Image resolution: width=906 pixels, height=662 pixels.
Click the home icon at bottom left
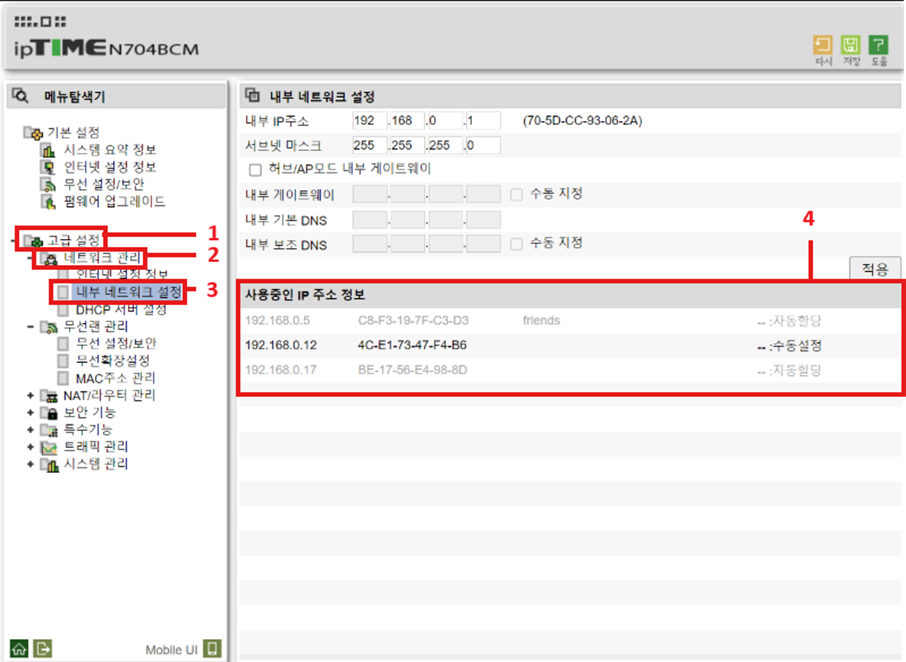pos(21,647)
